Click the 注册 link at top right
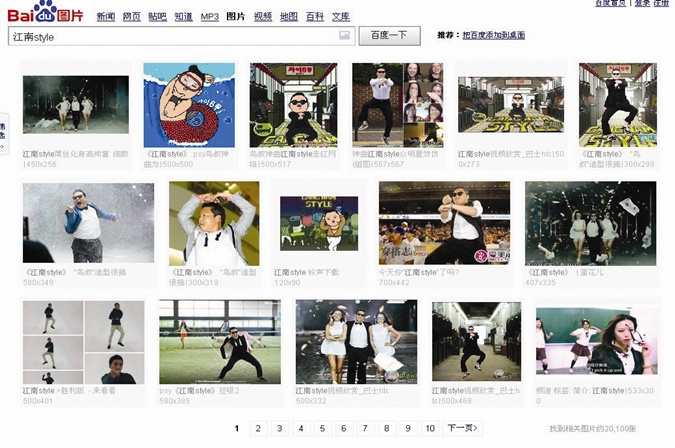The height and width of the screenshot is (448, 675). click(x=661, y=3)
